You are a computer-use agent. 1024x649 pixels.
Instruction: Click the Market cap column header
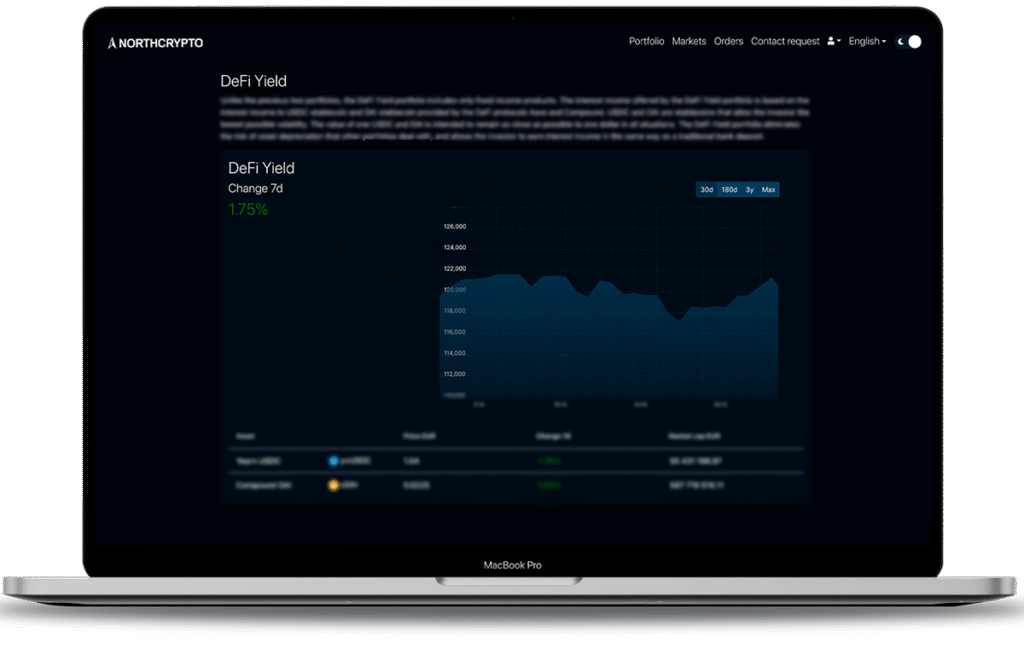tap(691, 437)
